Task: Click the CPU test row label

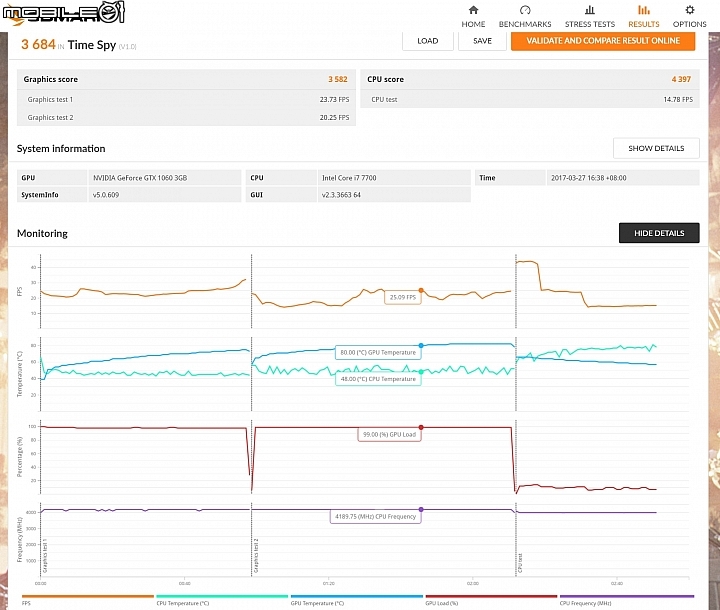Action: point(384,99)
